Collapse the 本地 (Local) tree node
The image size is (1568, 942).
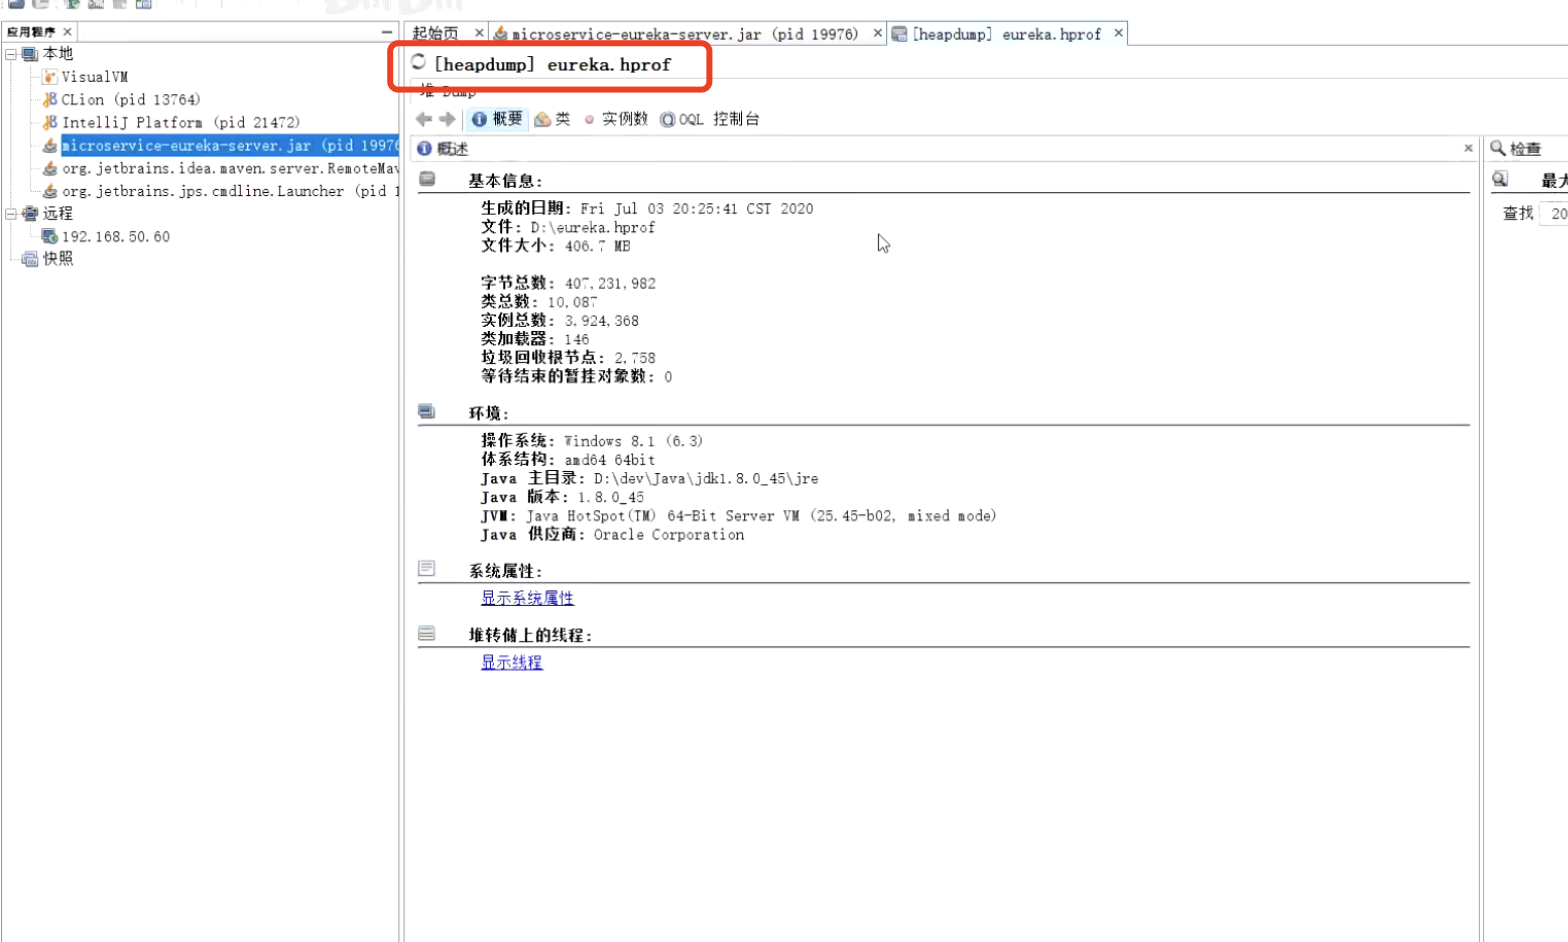11,54
